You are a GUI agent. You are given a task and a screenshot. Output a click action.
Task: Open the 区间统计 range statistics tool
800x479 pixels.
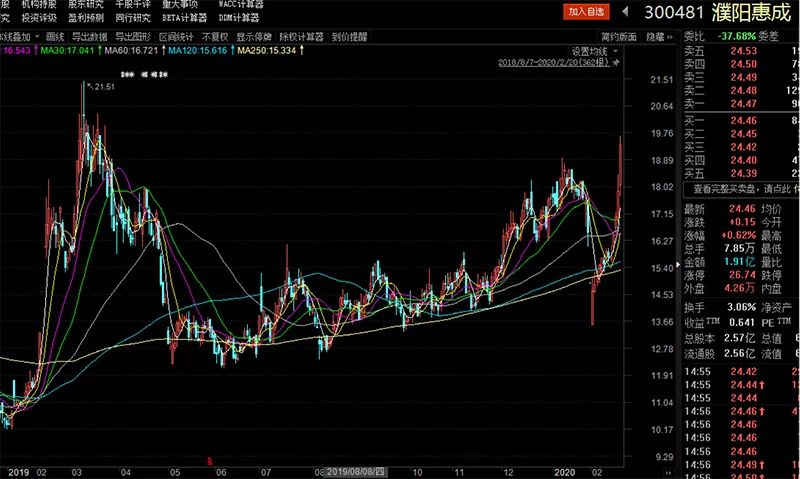point(169,36)
